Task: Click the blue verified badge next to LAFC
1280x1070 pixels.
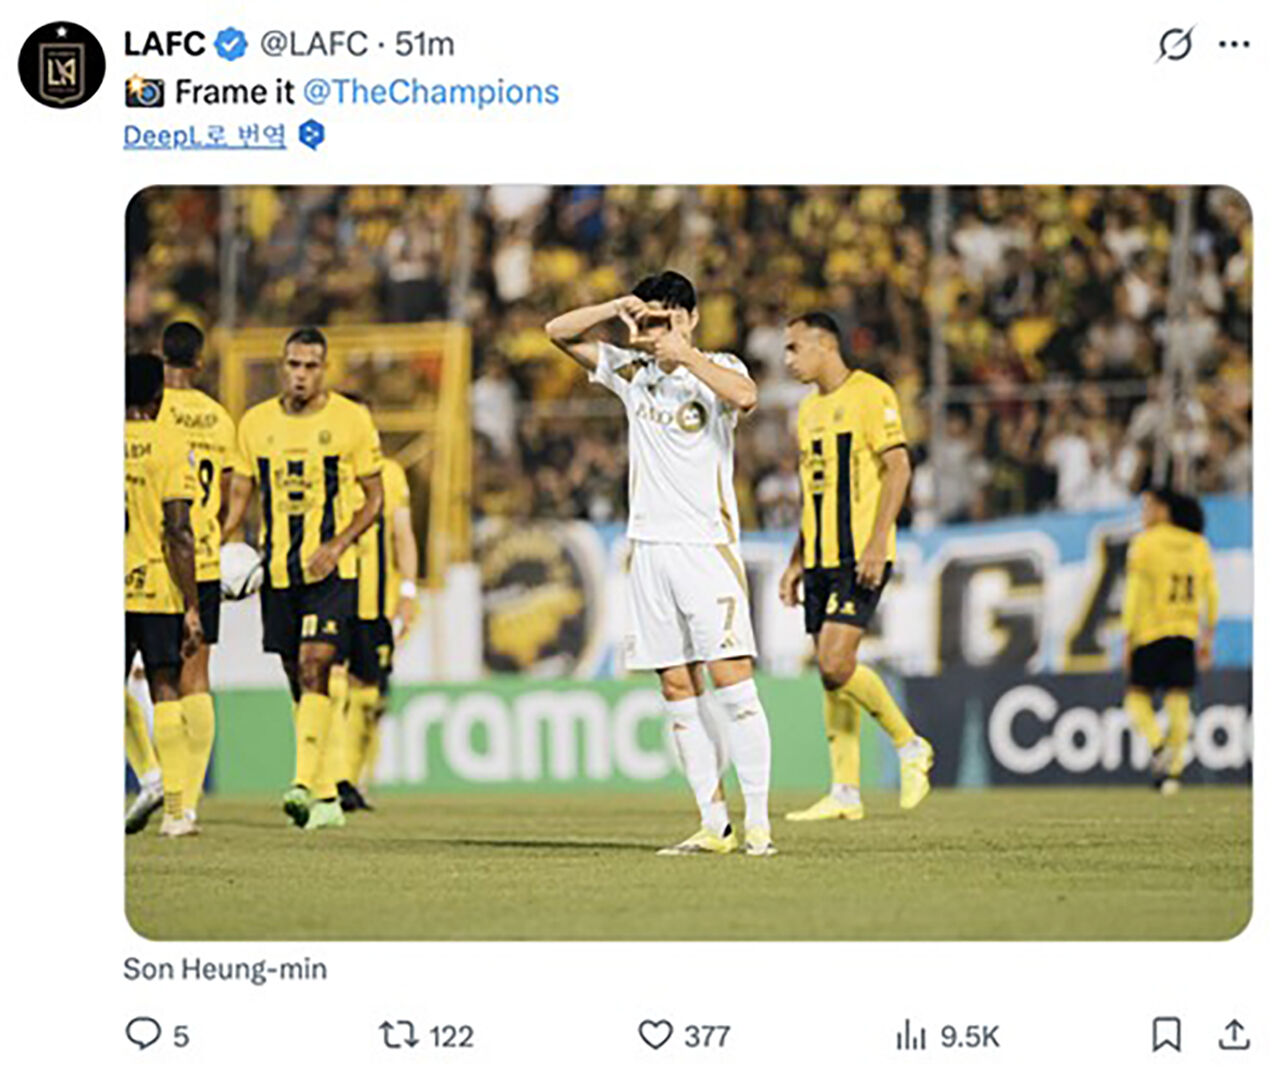Action: 231,42
